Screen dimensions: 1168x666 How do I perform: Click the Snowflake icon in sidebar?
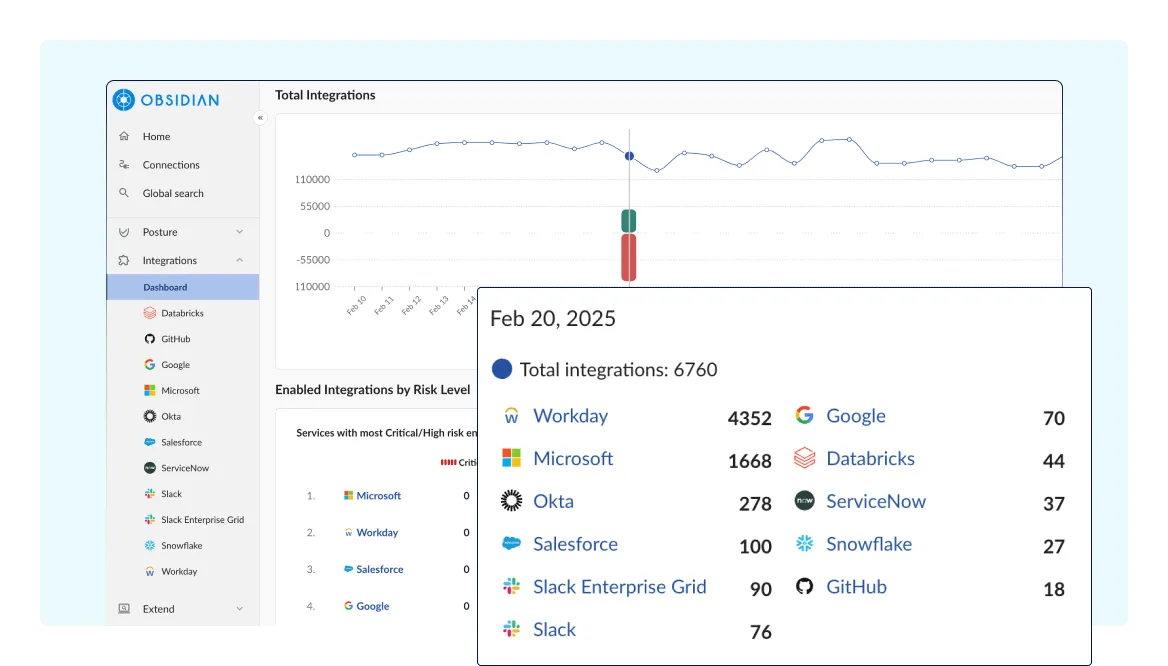(150, 545)
